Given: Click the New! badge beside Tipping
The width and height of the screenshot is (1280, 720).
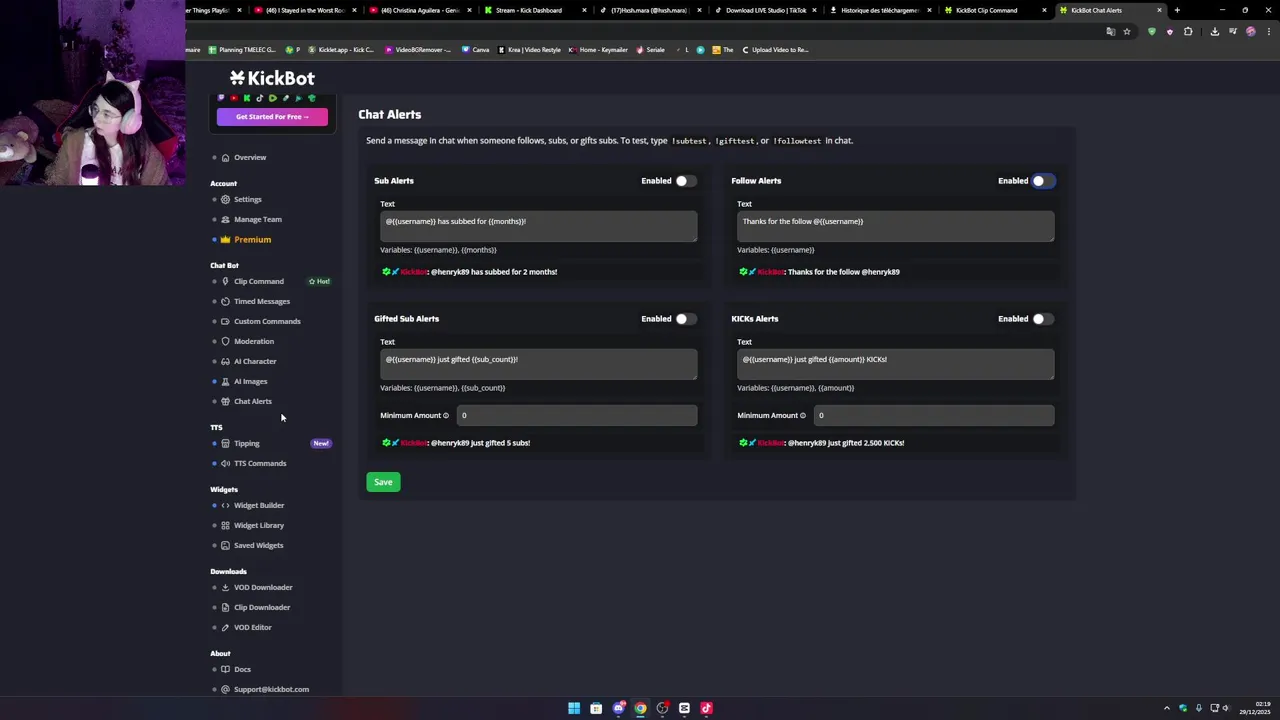Looking at the screenshot, I should [321, 443].
